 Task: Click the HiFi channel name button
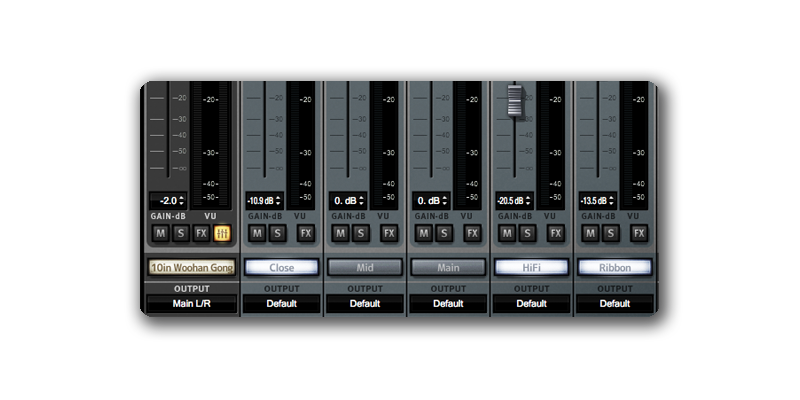(531, 268)
